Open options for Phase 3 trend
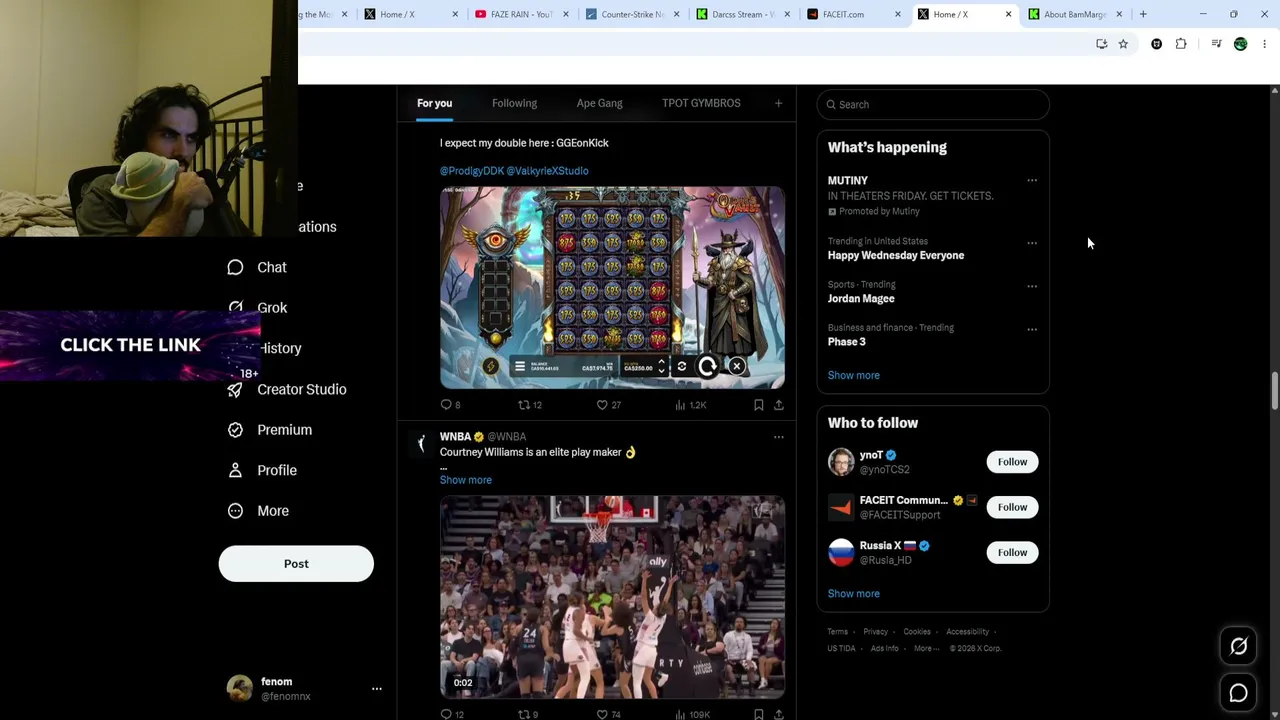The image size is (1280, 720). tap(1032, 329)
